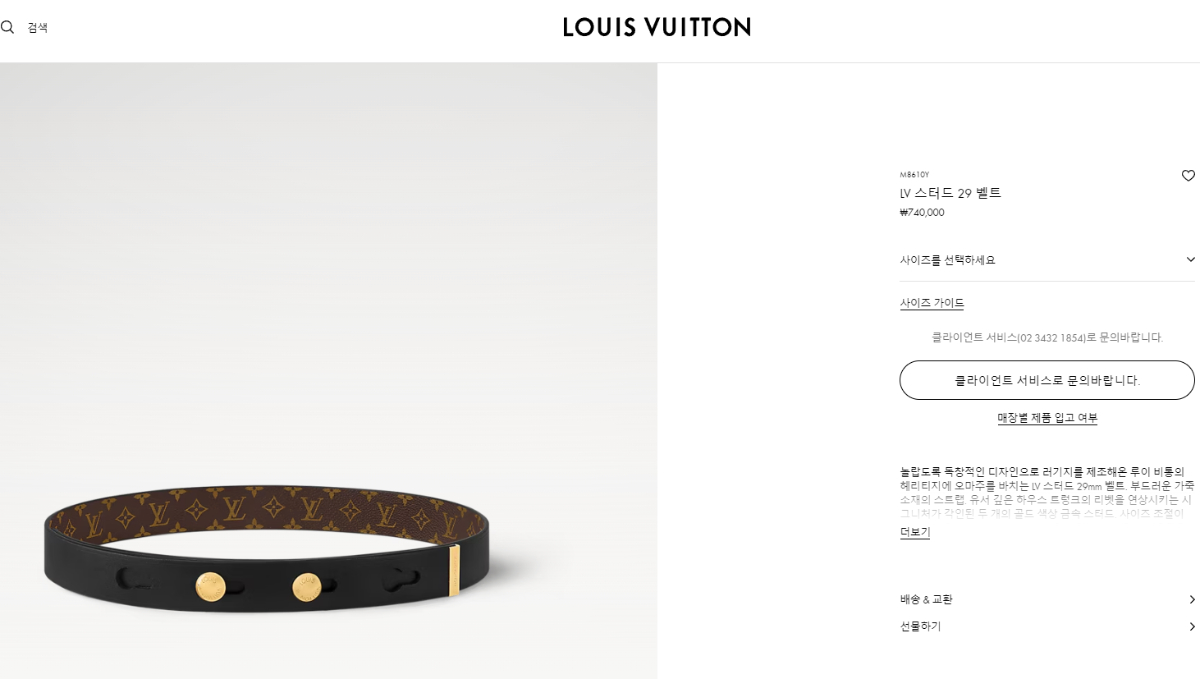Click the ₩740,000 price text

pos(921,212)
